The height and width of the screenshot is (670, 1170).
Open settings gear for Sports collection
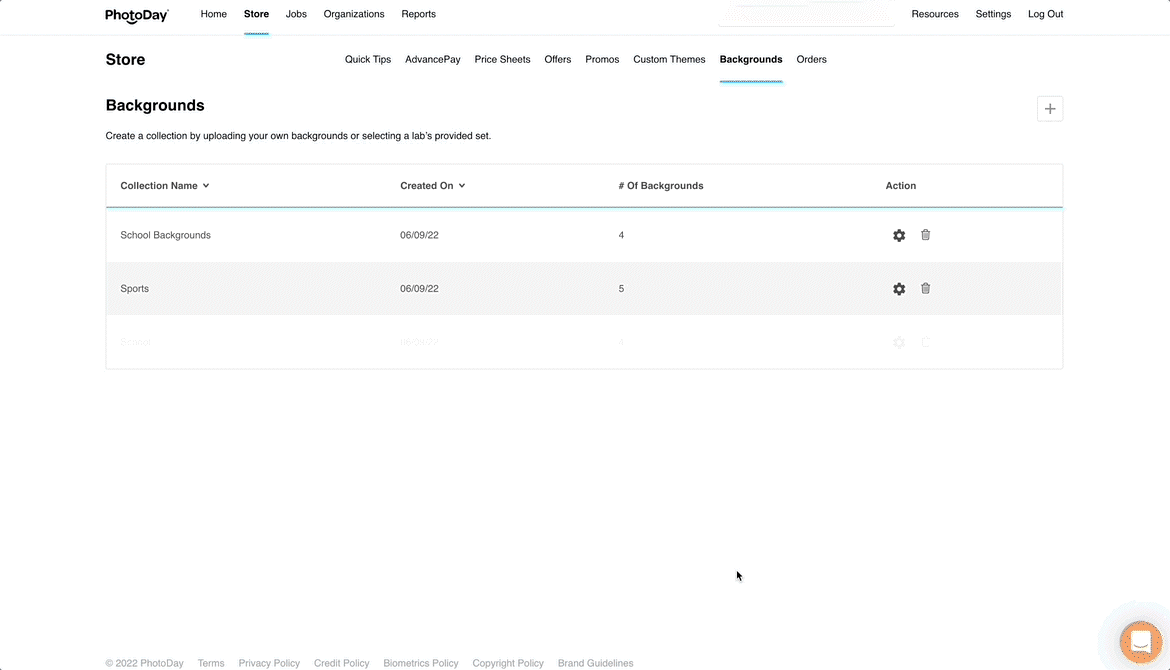pyautogui.click(x=899, y=289)
